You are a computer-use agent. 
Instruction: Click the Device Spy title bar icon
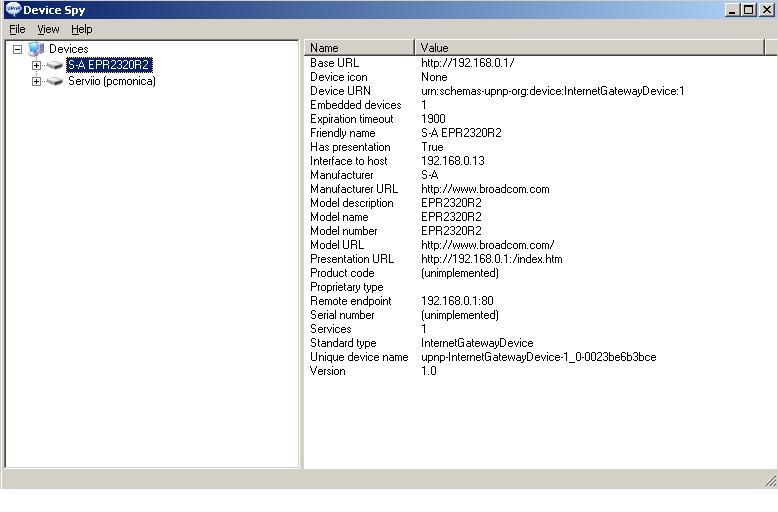point(13,9)
